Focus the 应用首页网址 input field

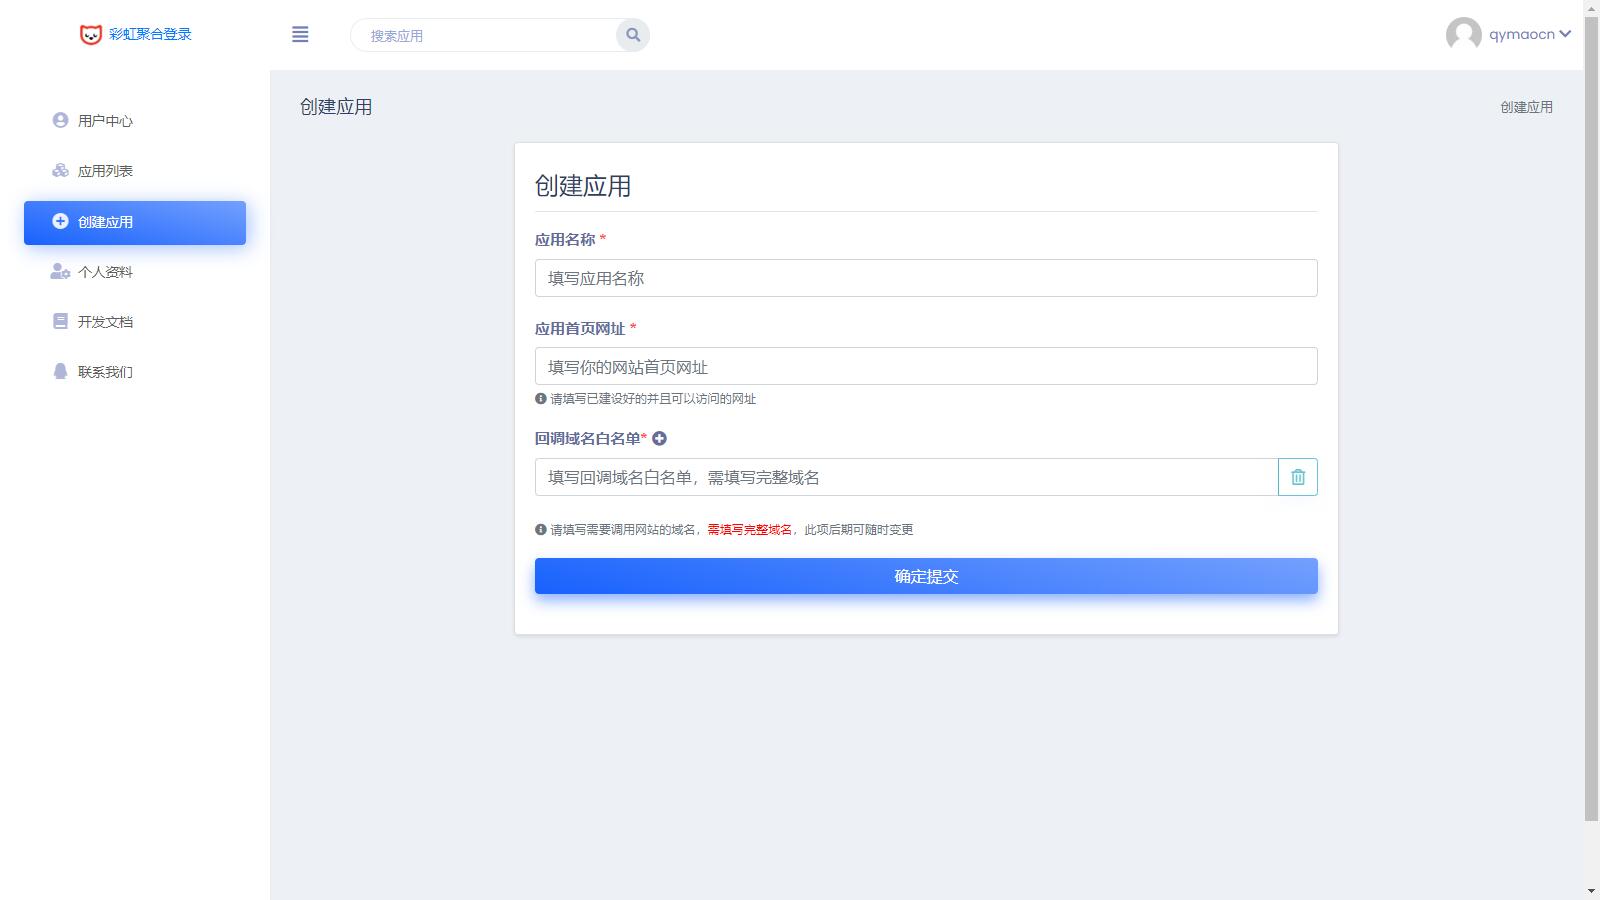pos(926,366)
